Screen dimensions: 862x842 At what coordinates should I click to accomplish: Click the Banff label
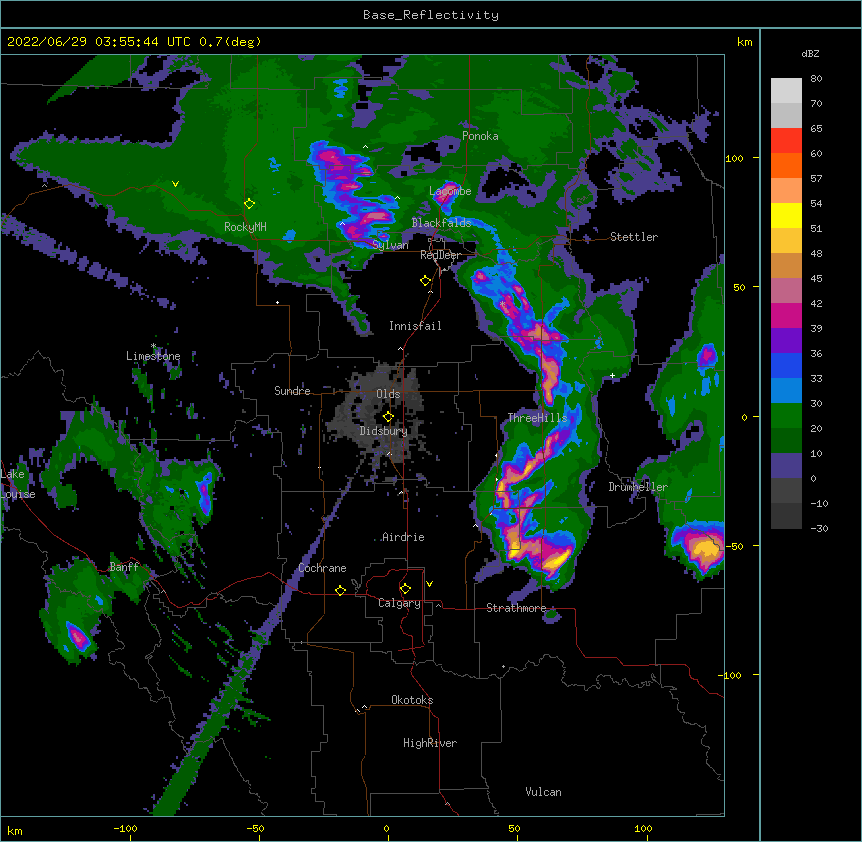(x=124, y=567)
